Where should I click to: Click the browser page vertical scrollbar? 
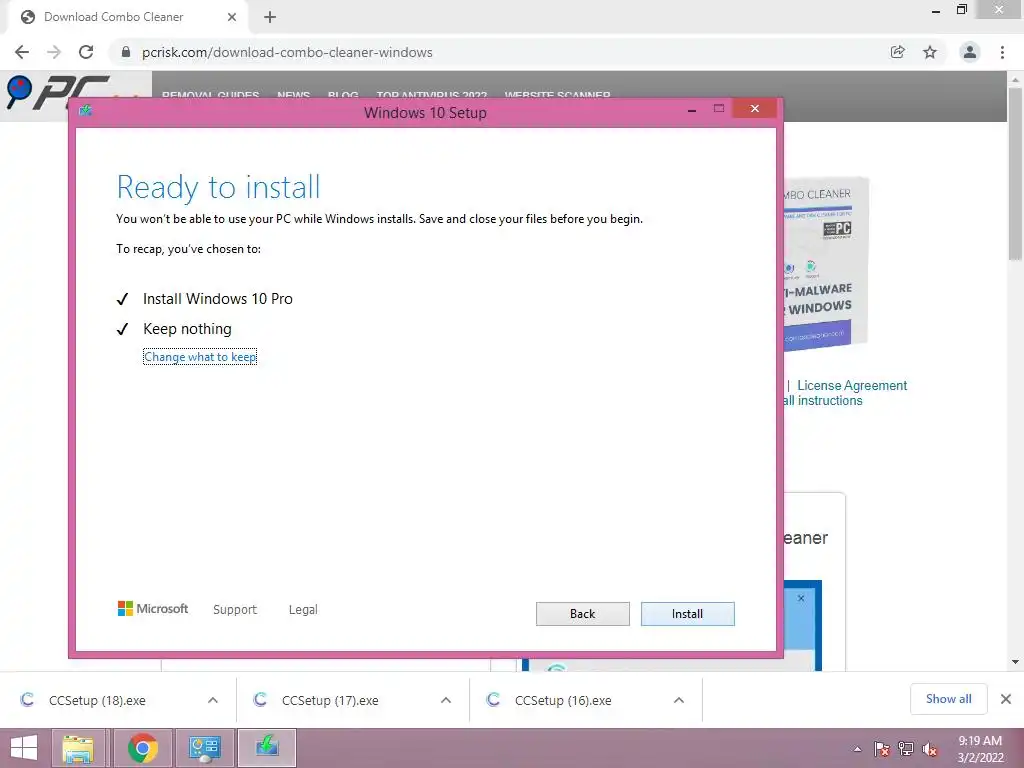pyautogui.click(x=1015, y=173)
